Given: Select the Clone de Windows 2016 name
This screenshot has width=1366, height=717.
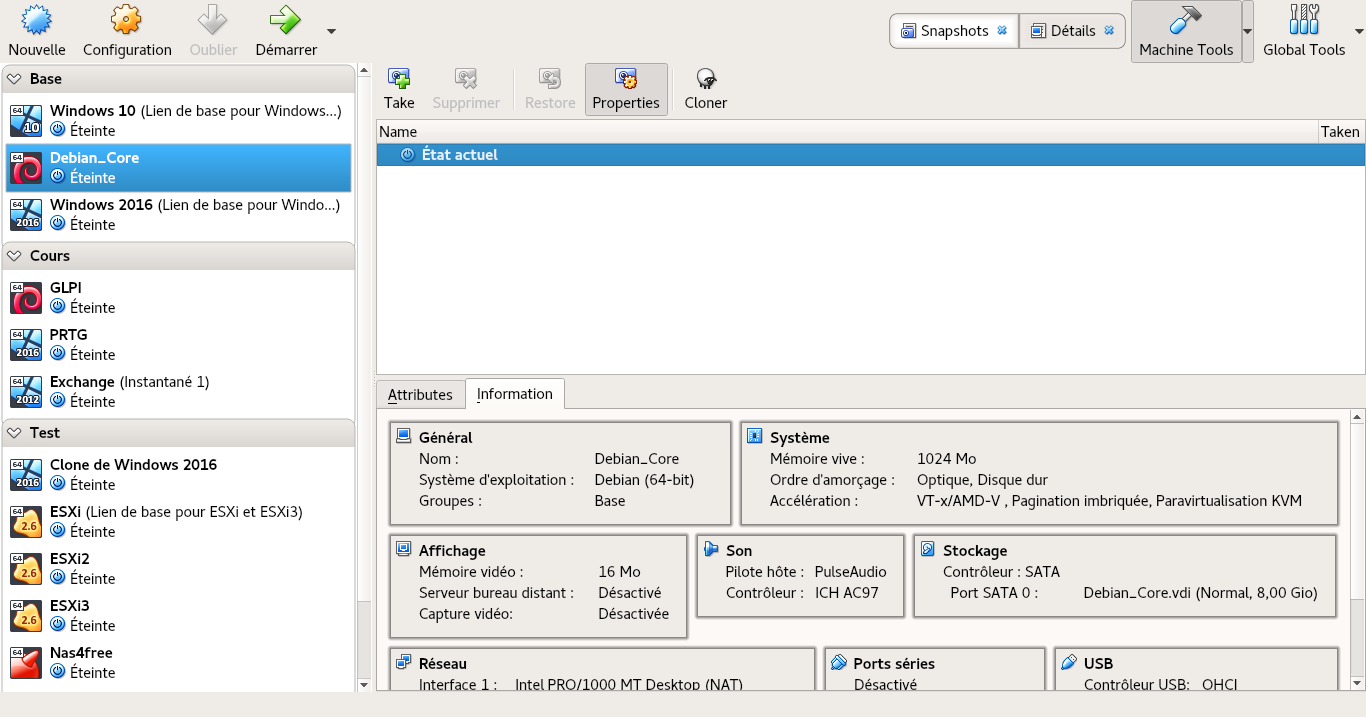Looking at the screenshot, I should (133, 465).
